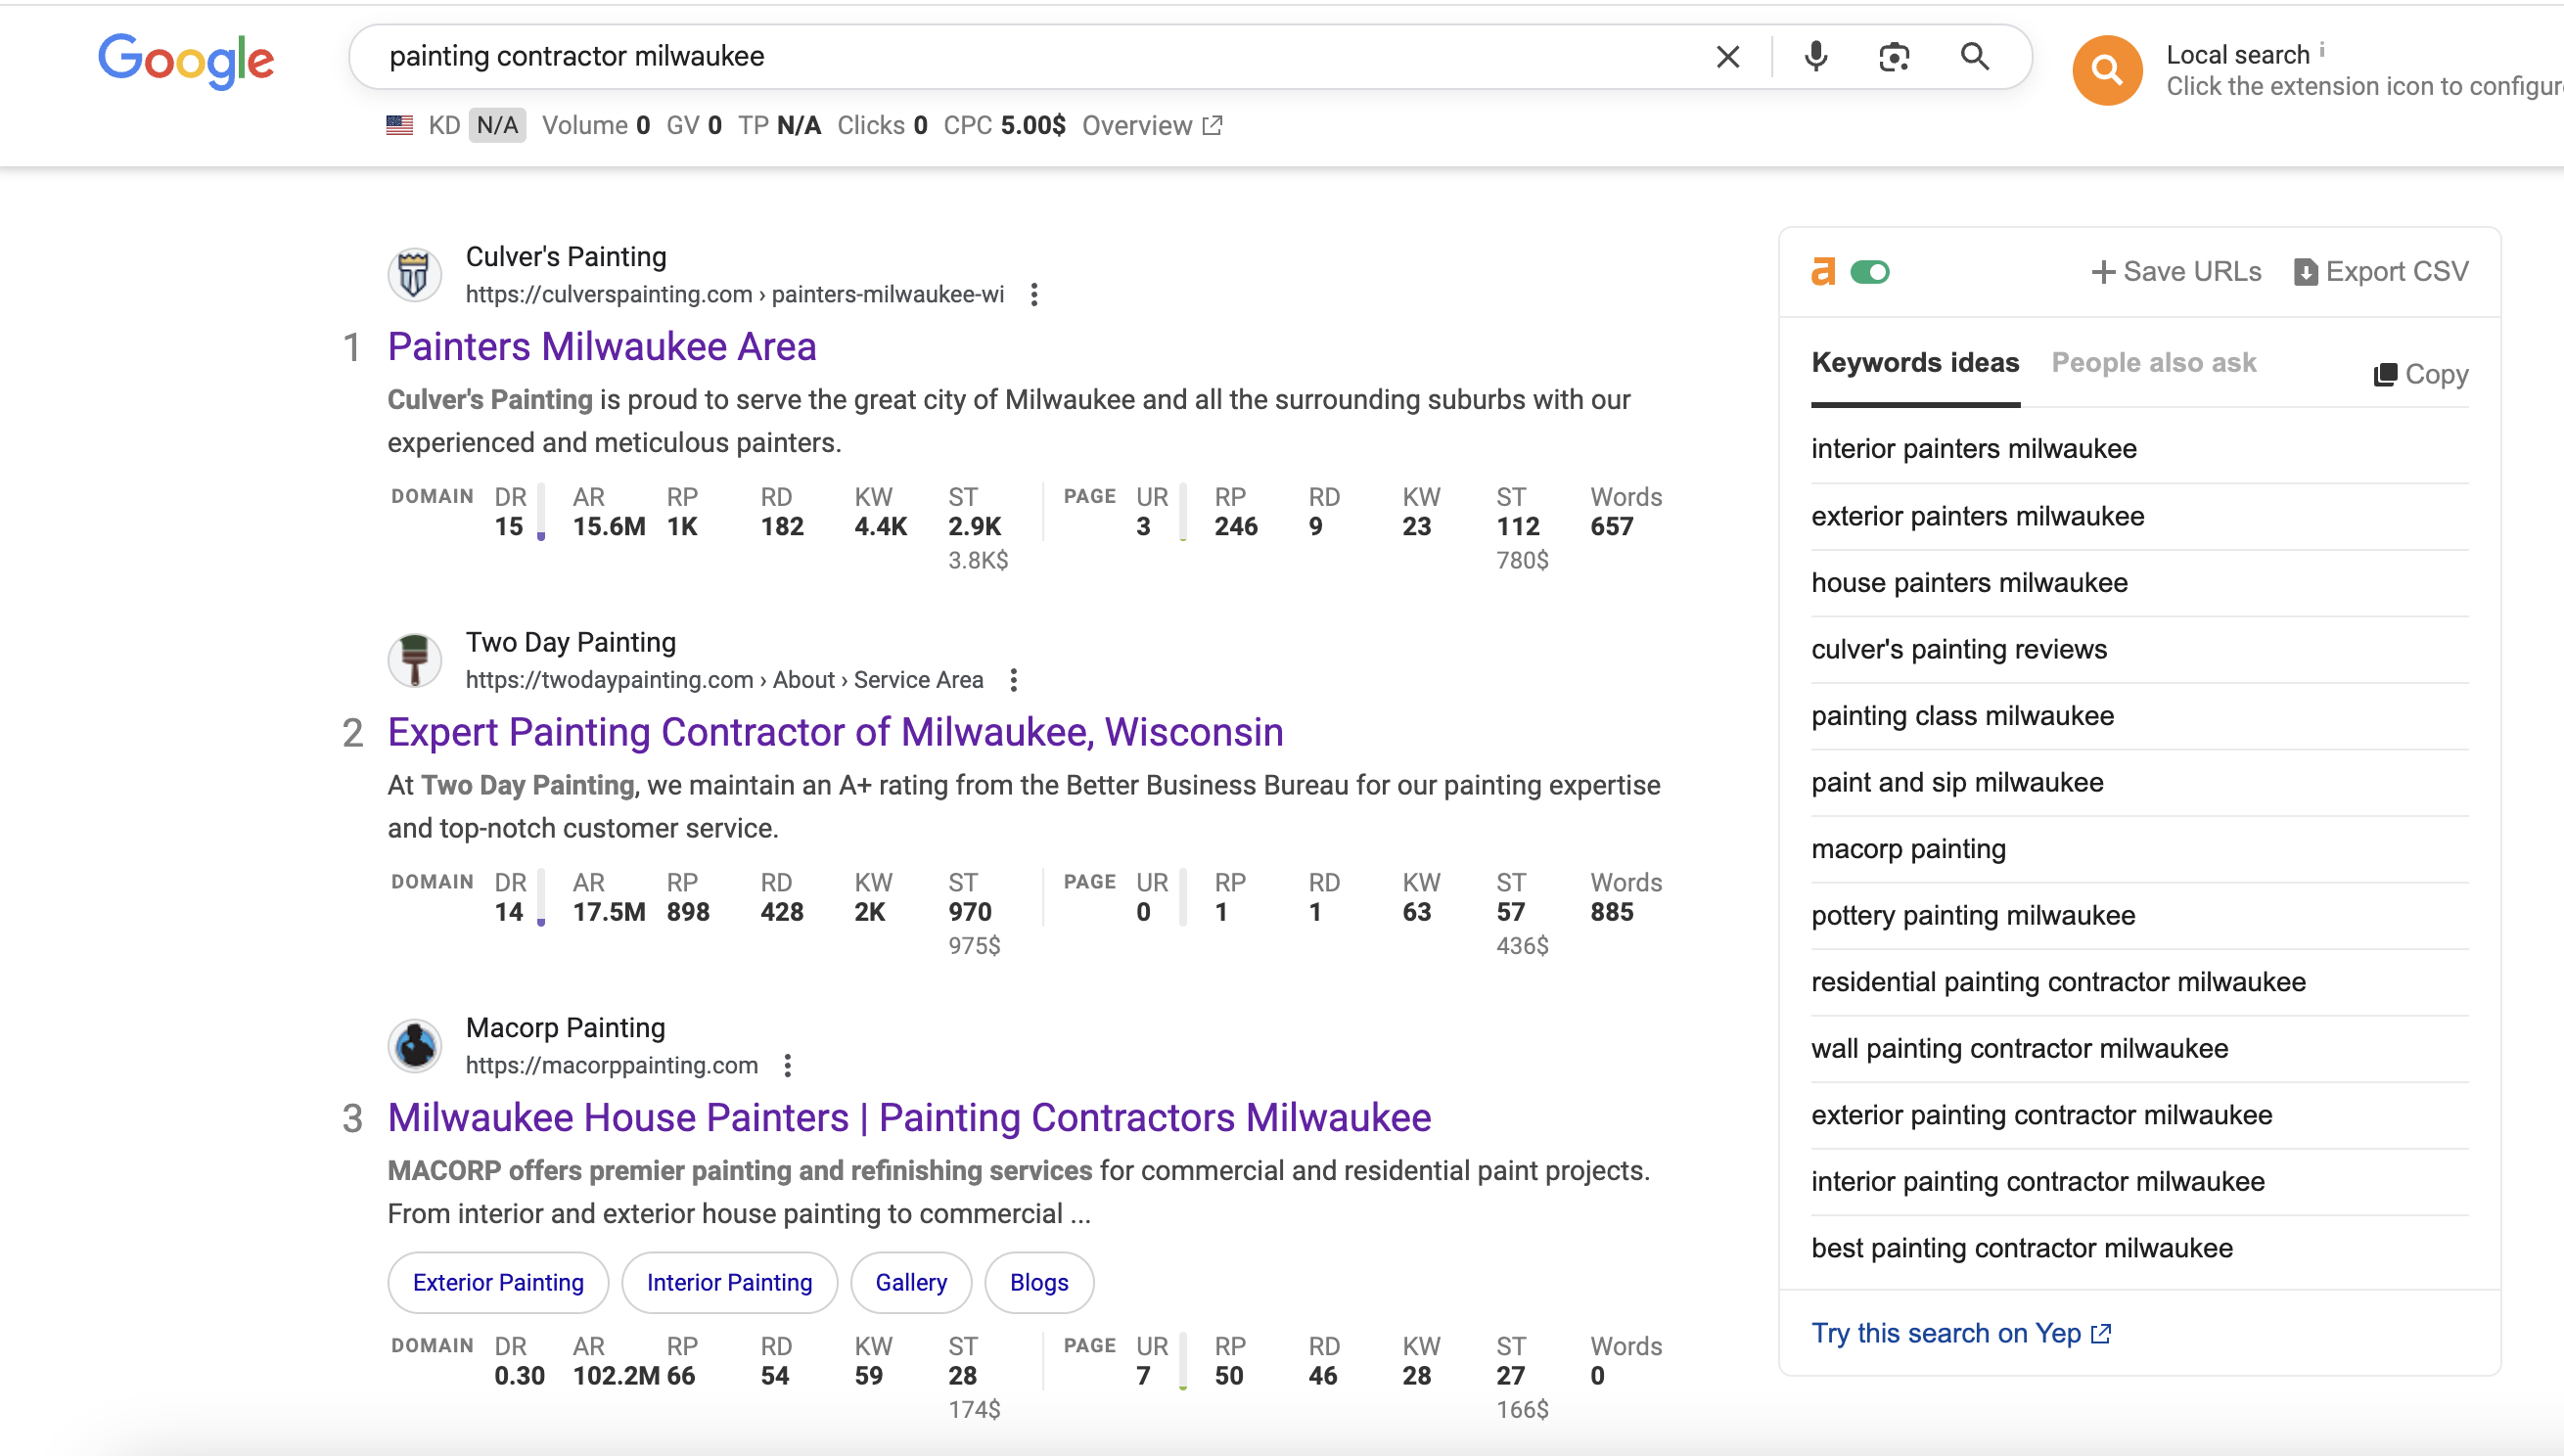The image size is (2564, 1456).
Task: Click Culver's domain ST value 2.9K
Action: tap(975, 527)
